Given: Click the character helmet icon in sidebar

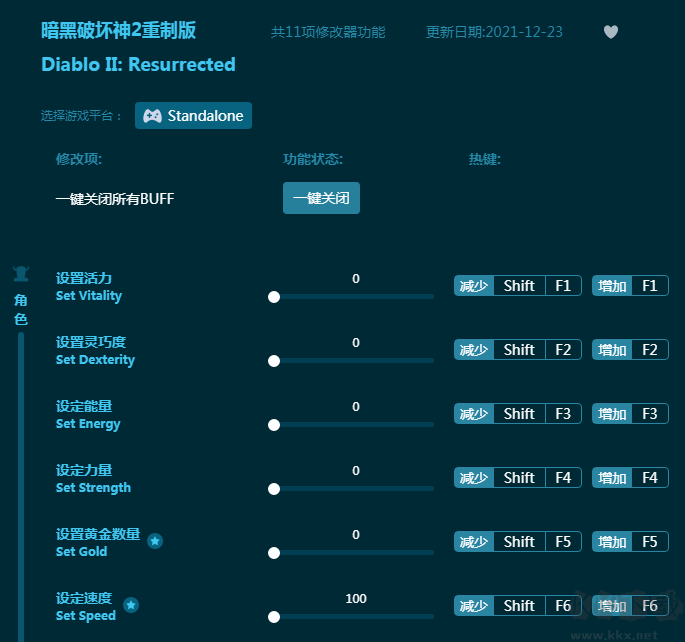Looking at the screenshot, I should [x=21, y=274].
